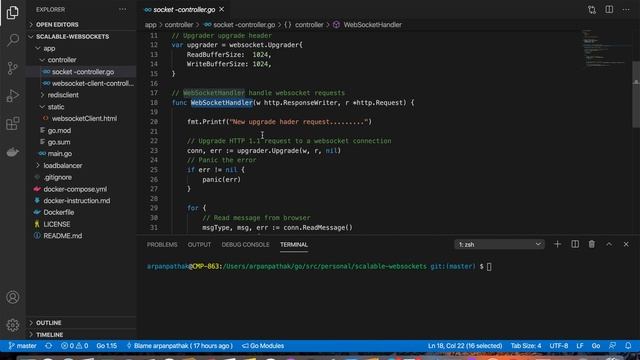640x360 pixels.
Task: Collapse the controller folder
Action: pos(81,60)
